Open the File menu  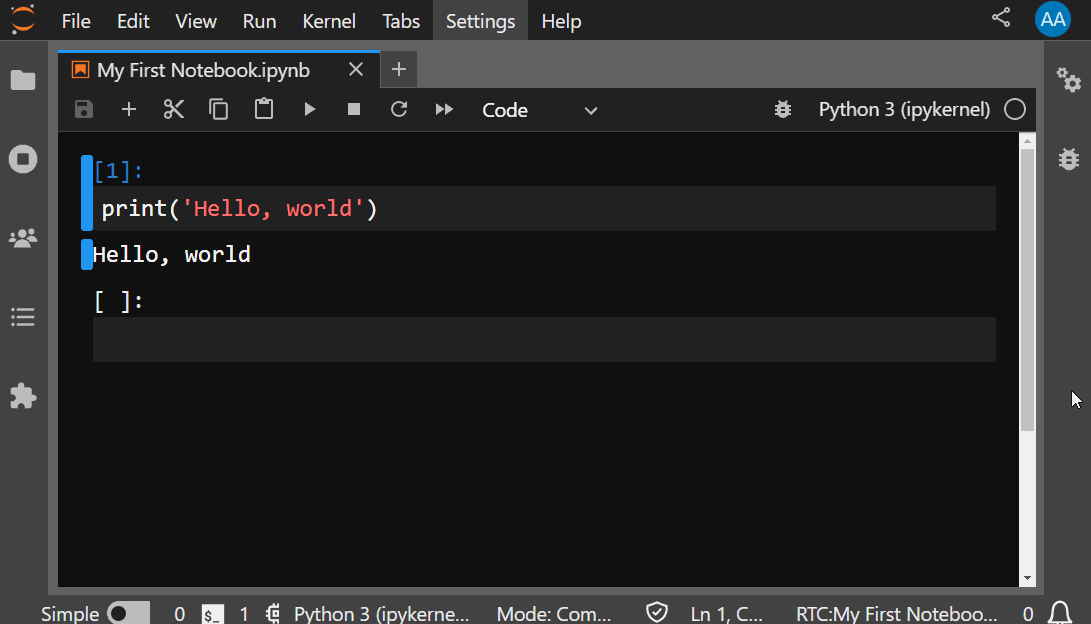click(x=76, y=21)
